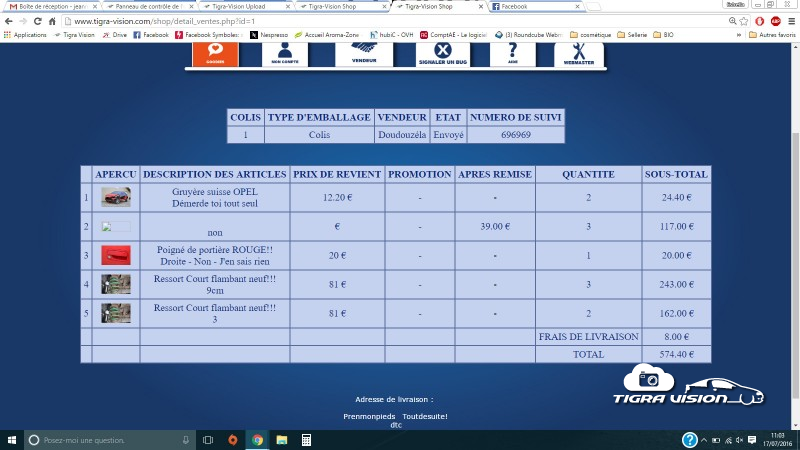Bookmark this page with star icon
This screenshot has width=800, height=450.
(x=743, y=20)
